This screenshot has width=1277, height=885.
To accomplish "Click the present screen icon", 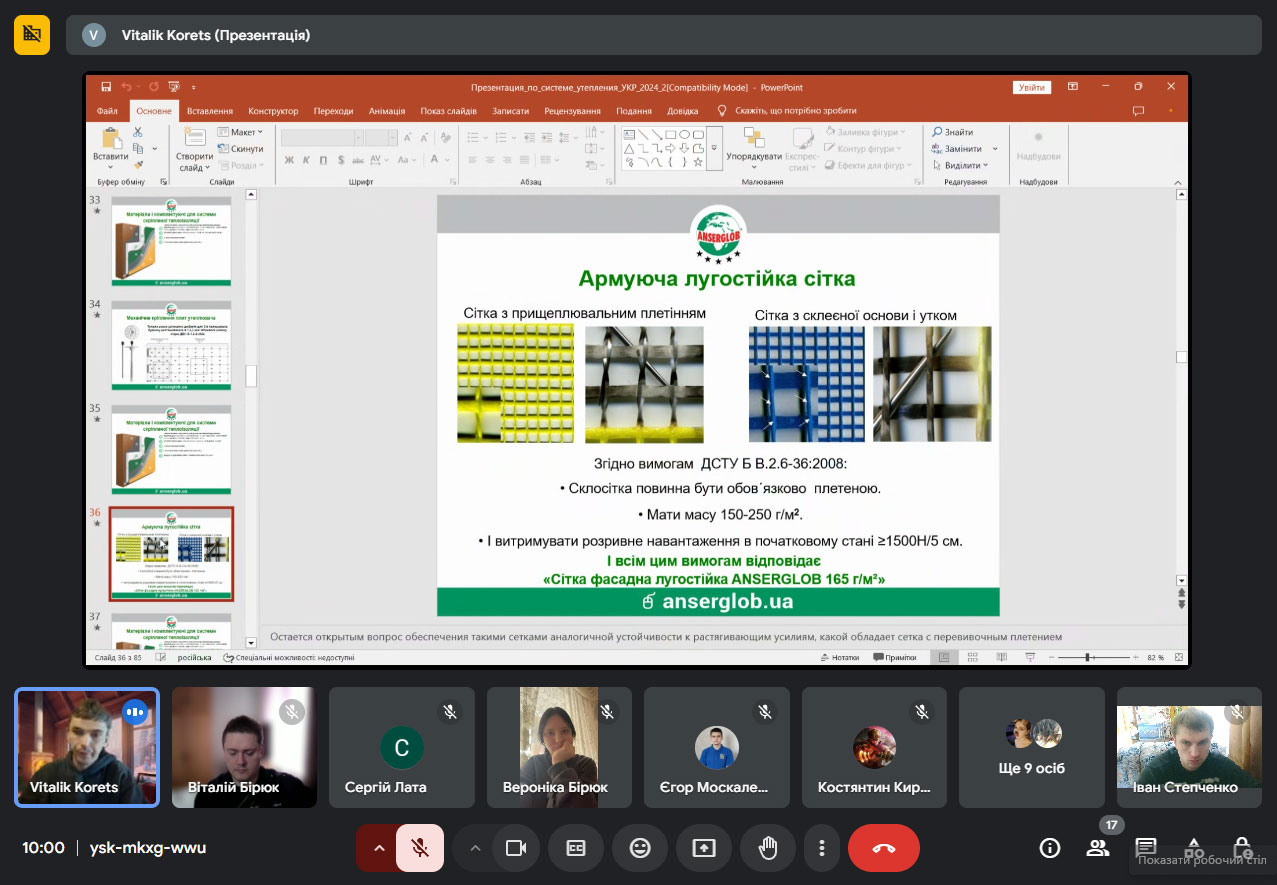I will click(x=704, y=848).
